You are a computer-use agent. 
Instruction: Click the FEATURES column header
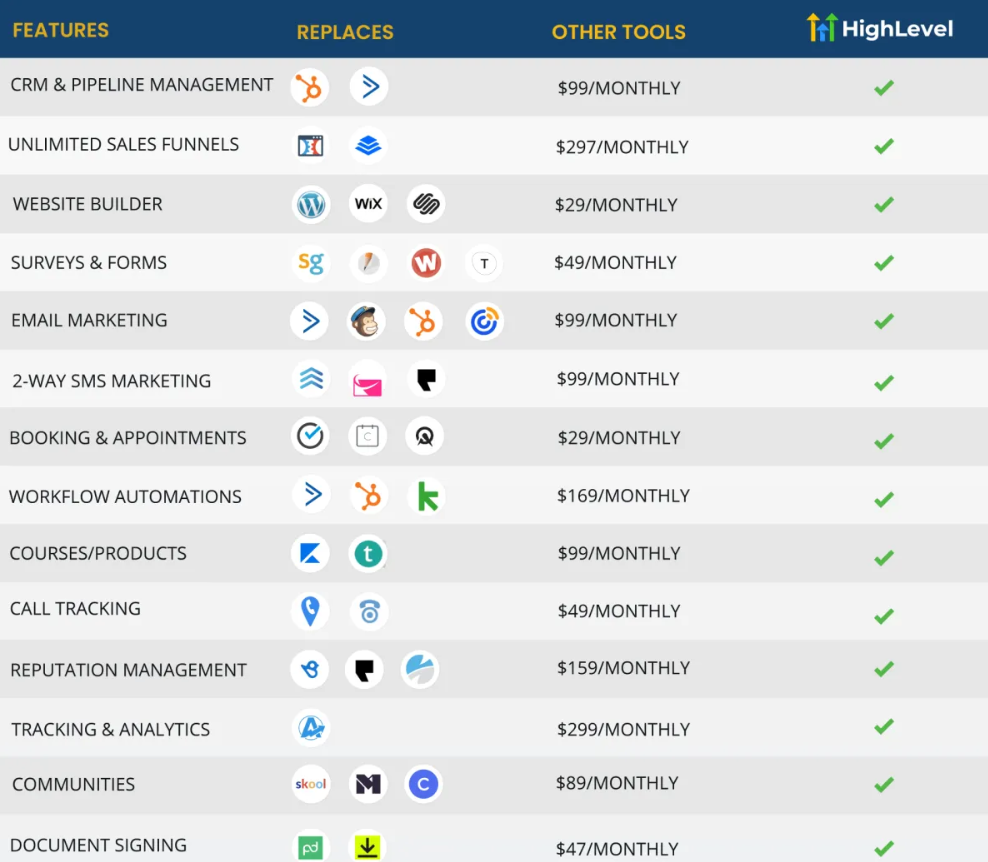61,30
